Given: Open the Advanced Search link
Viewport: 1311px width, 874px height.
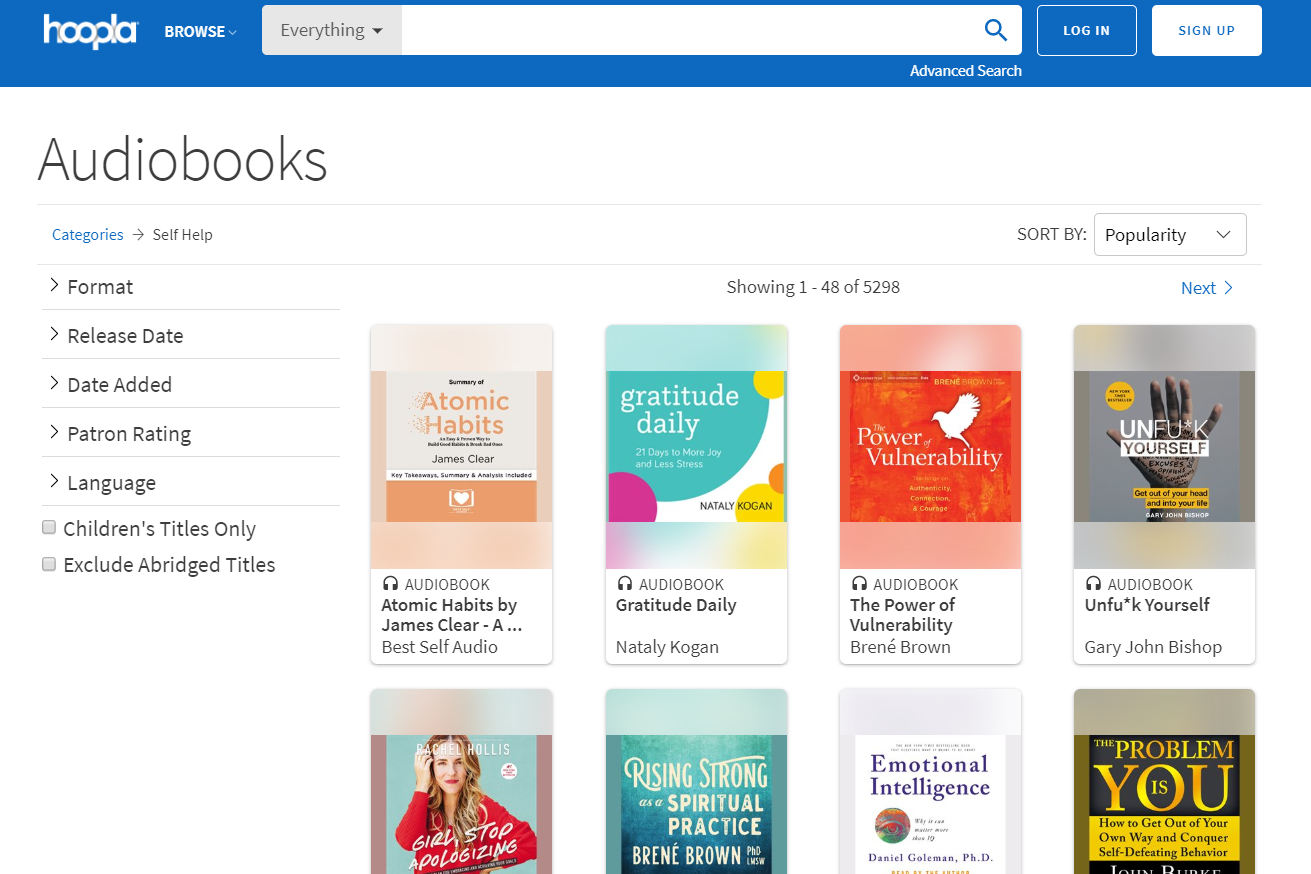Looking at the screenshot, I should (x=965, y=71).
